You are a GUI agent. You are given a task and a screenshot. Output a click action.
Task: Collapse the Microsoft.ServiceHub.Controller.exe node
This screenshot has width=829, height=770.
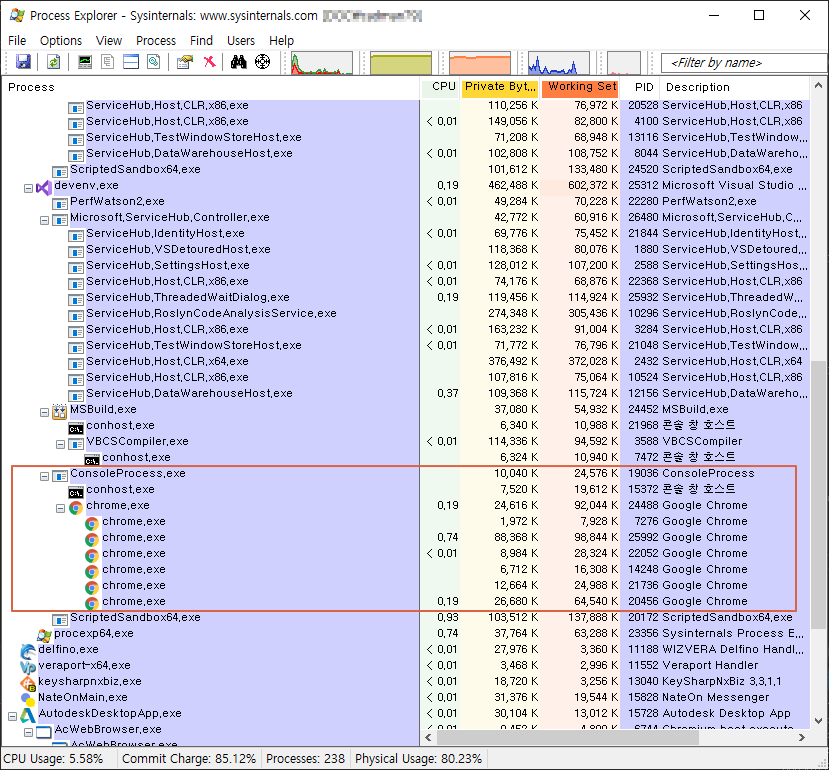(45, 221)
